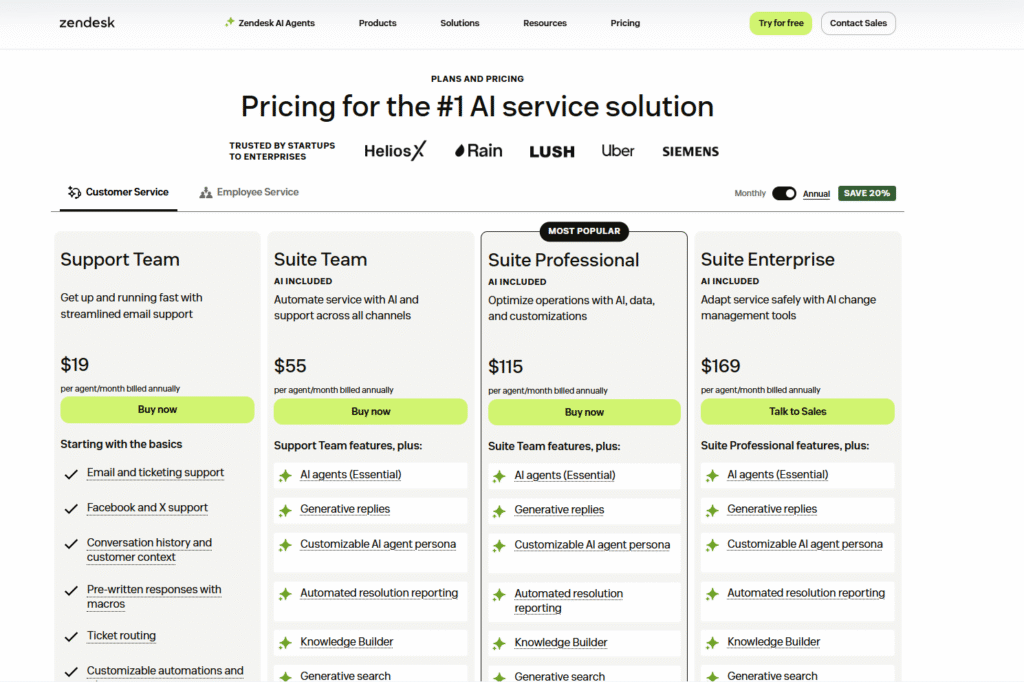The image size is (1024, 682).
Task: Open the Resources dropdown
Action: click(x=544, y=22)
